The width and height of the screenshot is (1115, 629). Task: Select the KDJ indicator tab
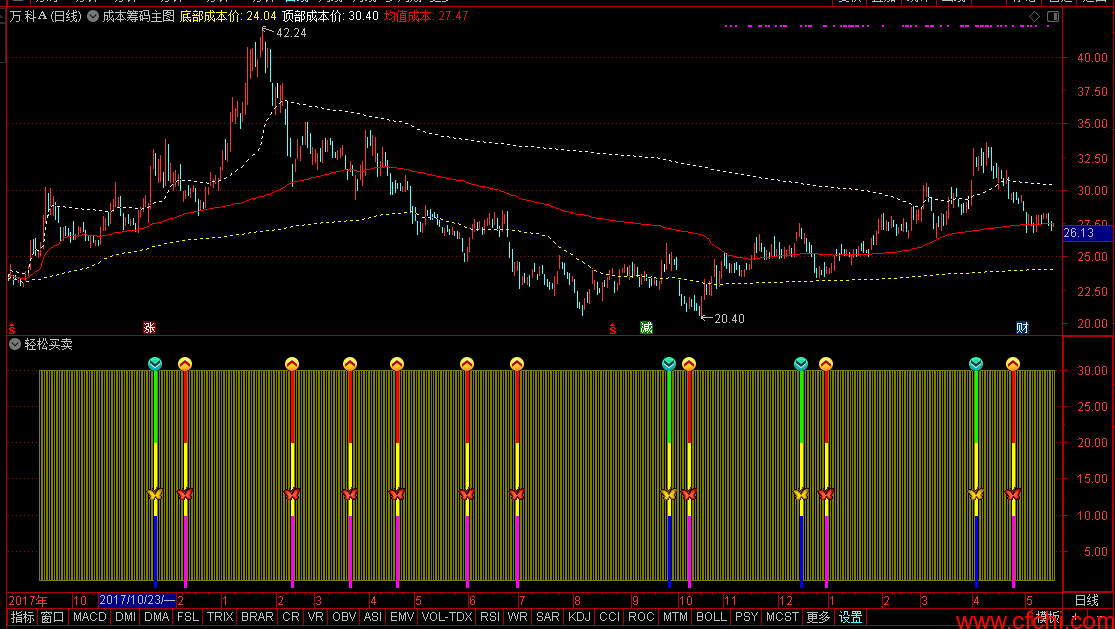point(580,617)
